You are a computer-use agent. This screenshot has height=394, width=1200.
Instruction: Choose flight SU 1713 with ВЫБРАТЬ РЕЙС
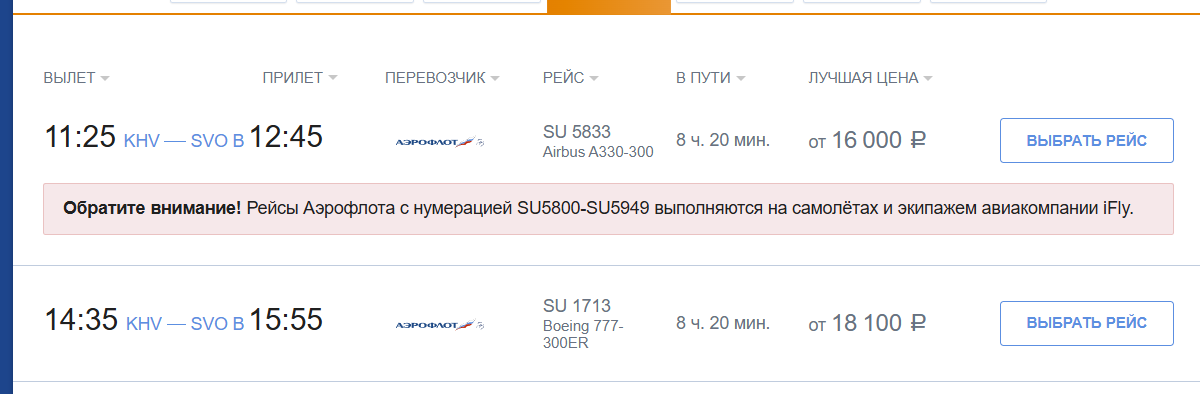click(x=1087, y=323)
